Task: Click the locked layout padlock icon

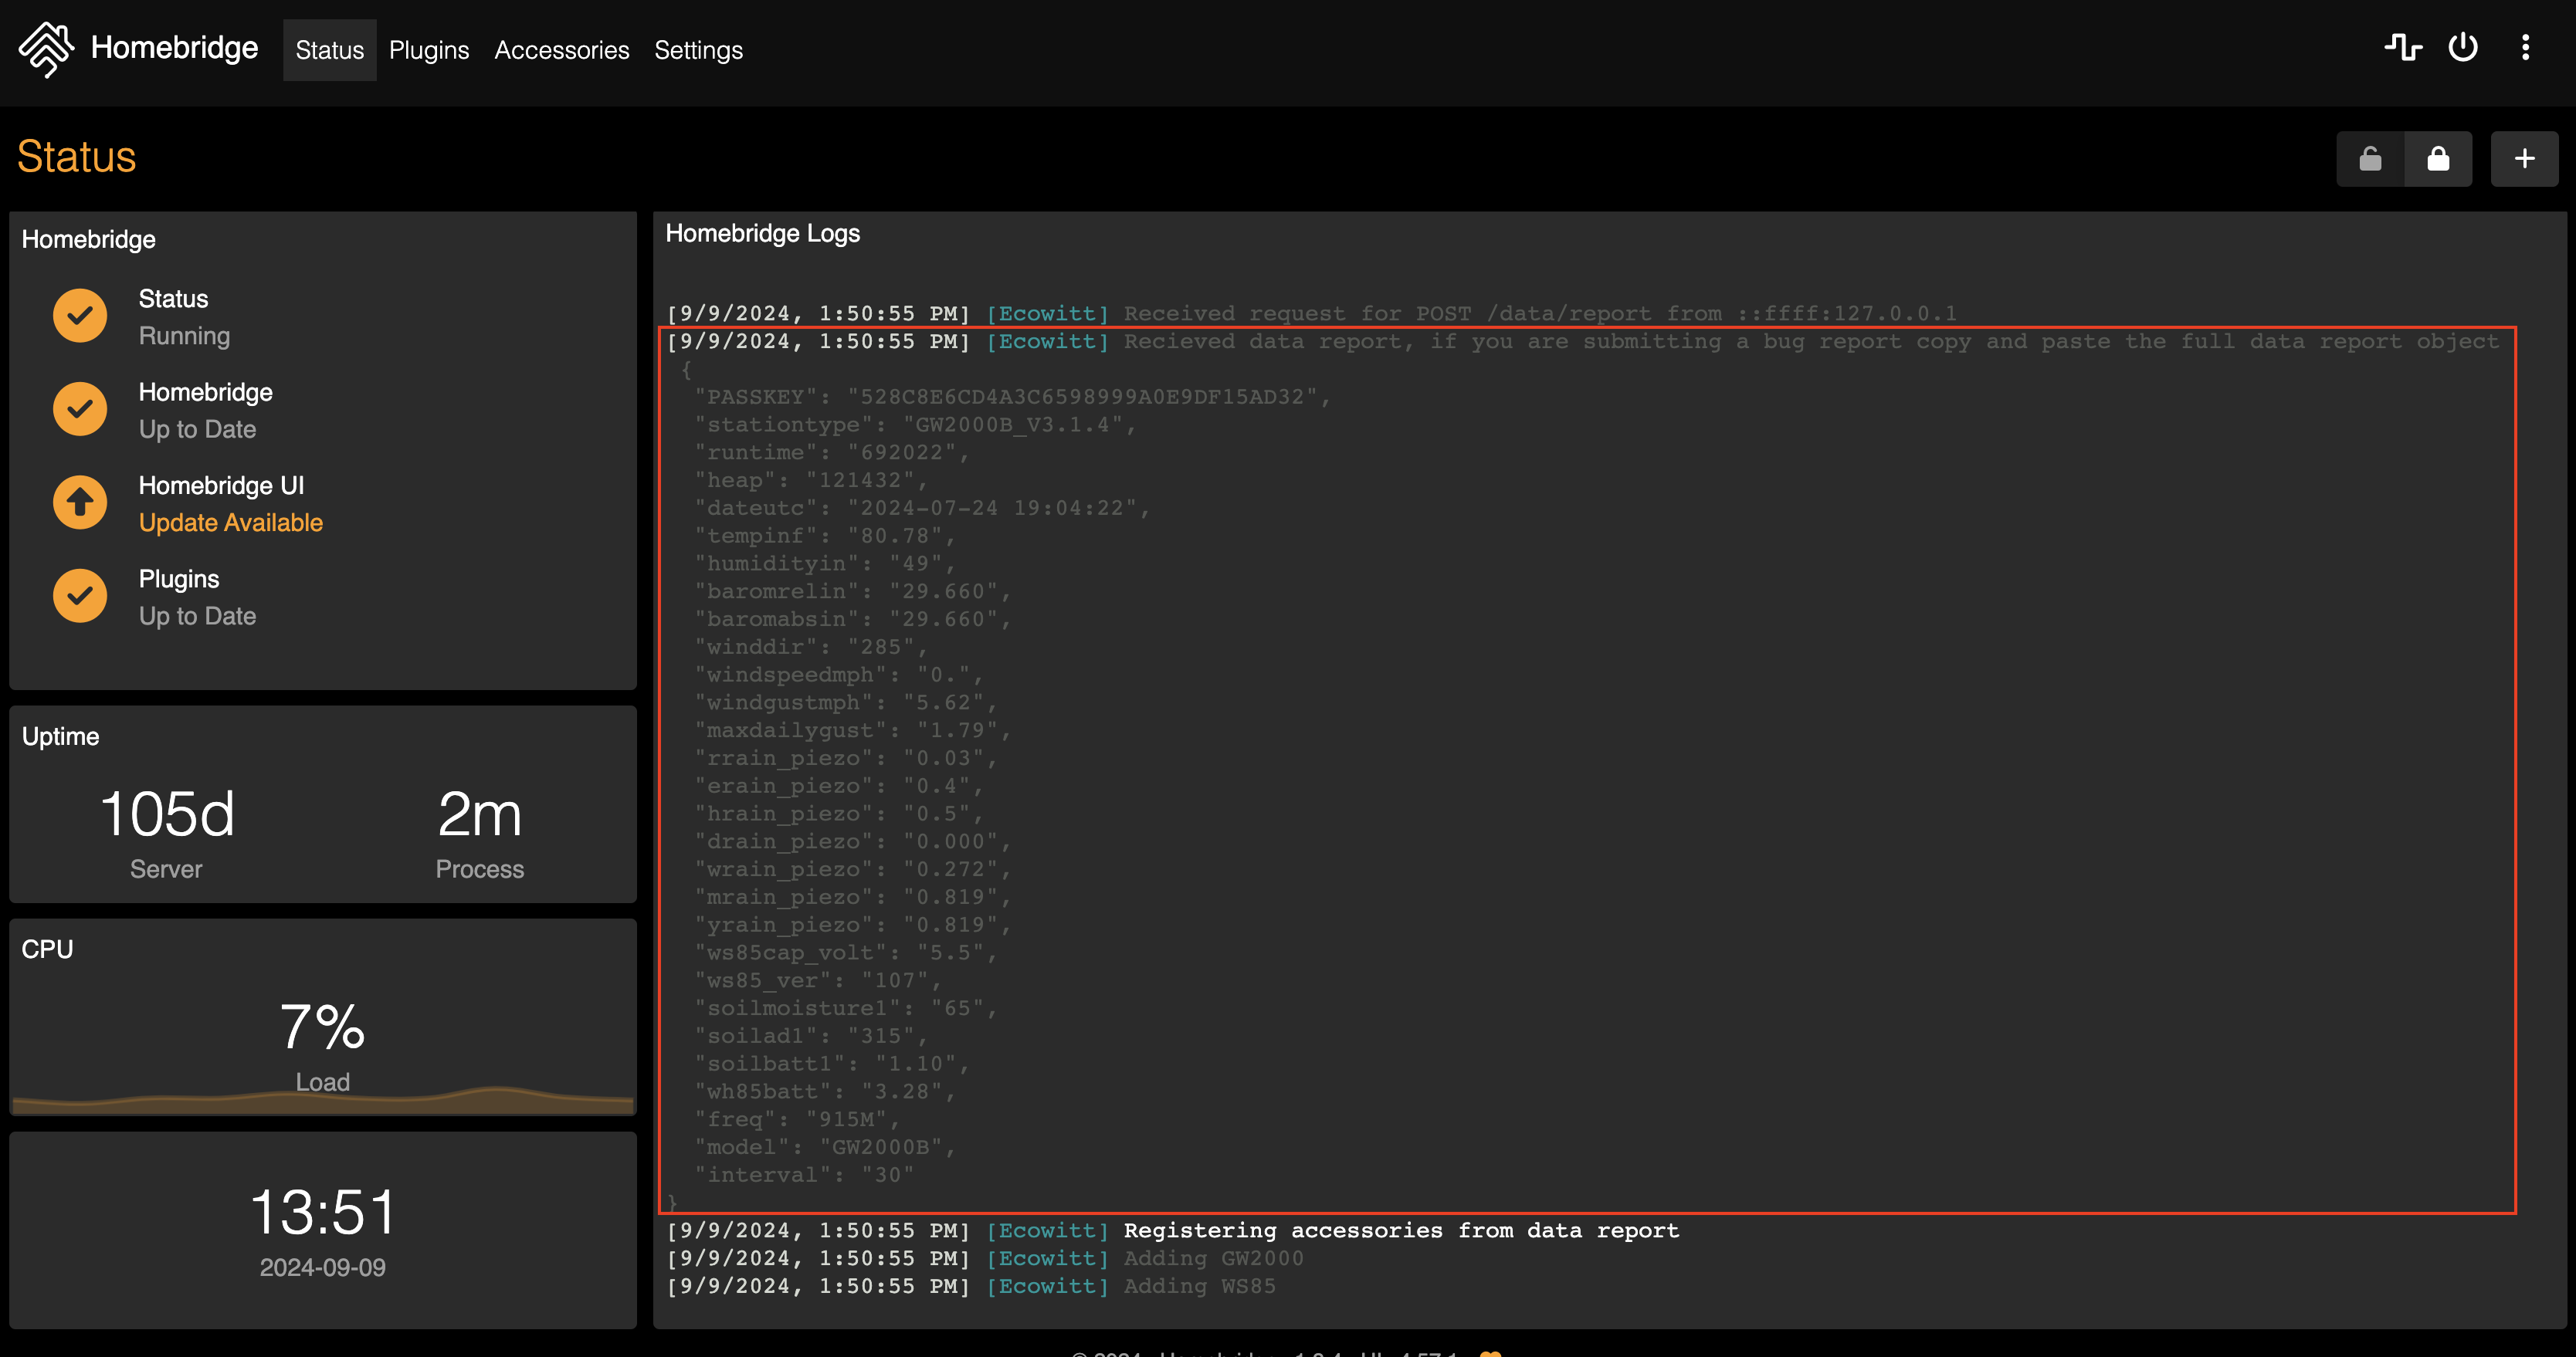Action: click(2438, 159)
